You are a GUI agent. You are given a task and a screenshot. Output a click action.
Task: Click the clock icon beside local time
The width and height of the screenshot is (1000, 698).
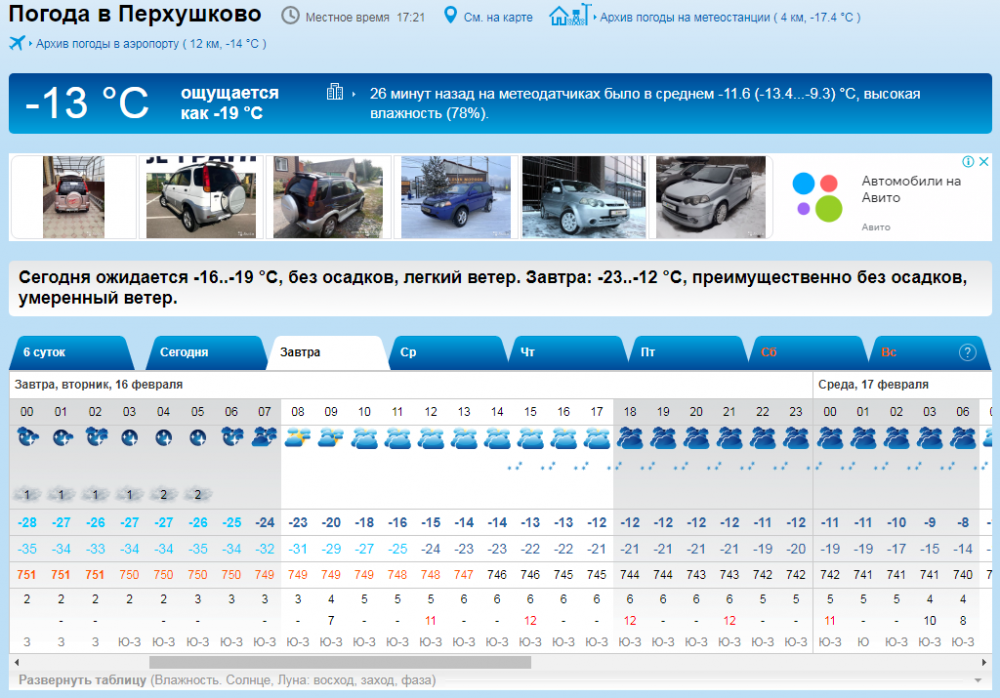tap(290, 16)
